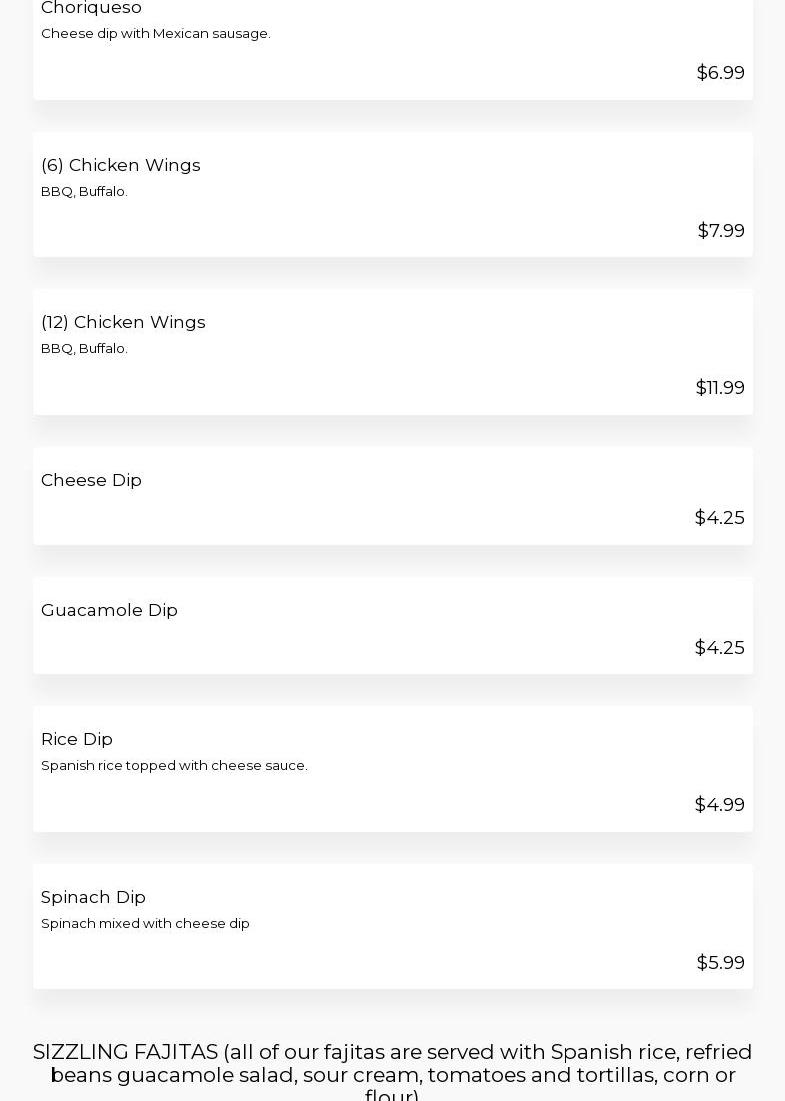The height and width of the screenshot is (1101, 785).
Task: Click BBQ, Buffalo text under (12) Chicken Wings
Action: tap(84, 349)
